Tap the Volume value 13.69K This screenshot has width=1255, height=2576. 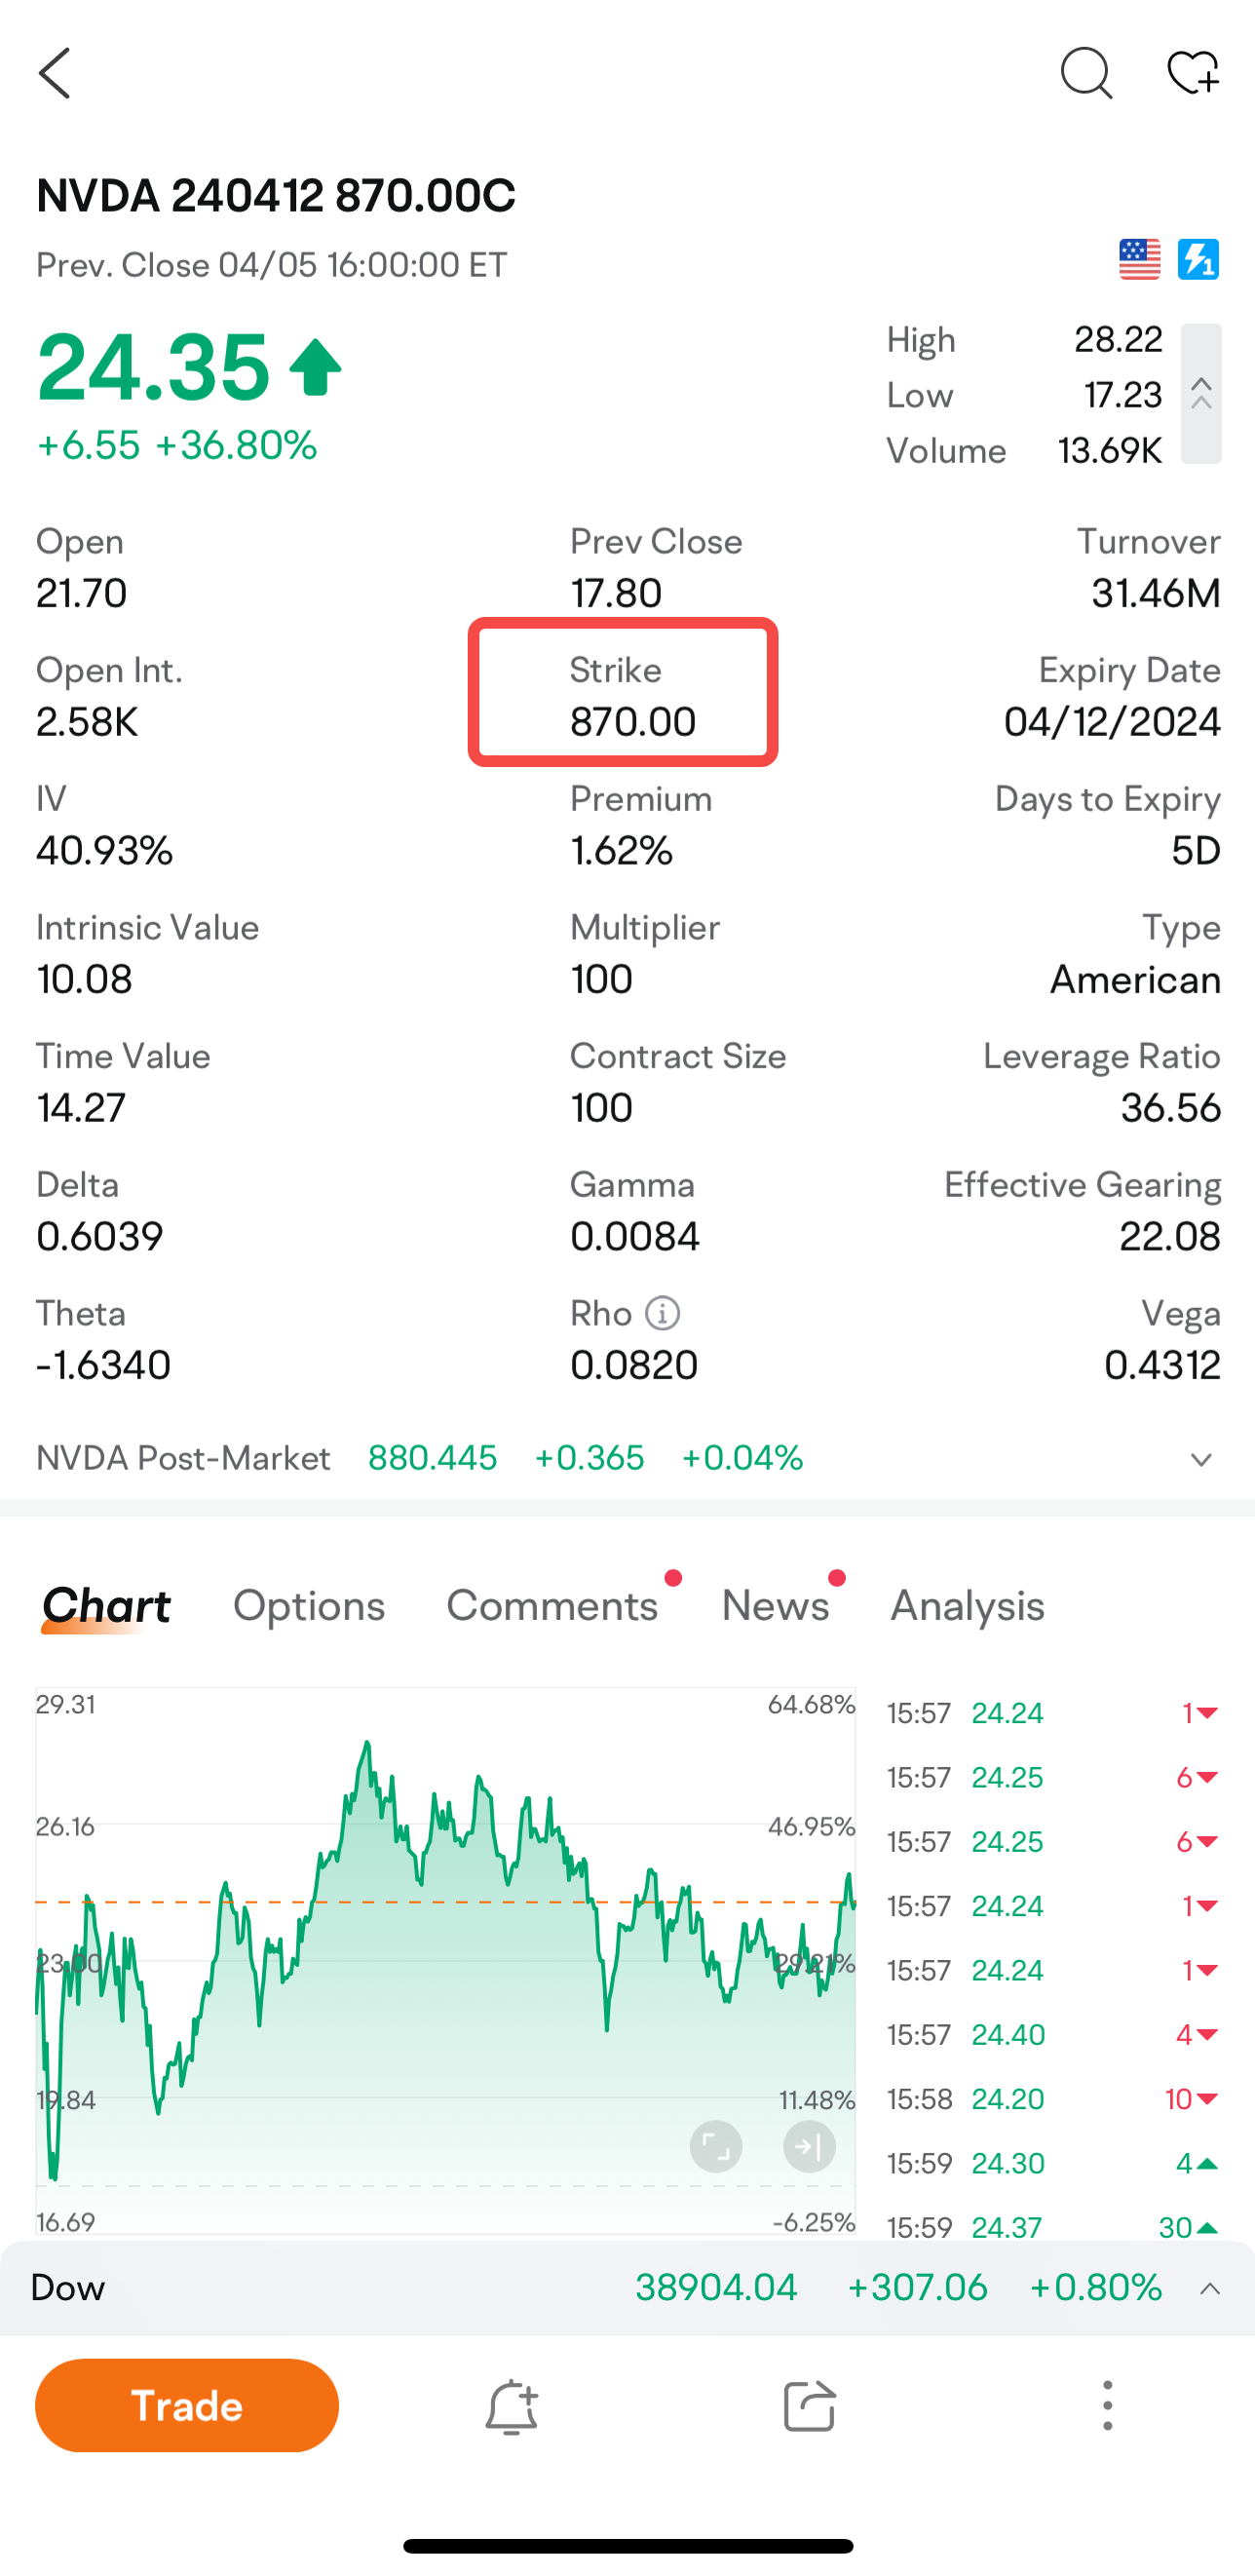(x=1110, y=451)
